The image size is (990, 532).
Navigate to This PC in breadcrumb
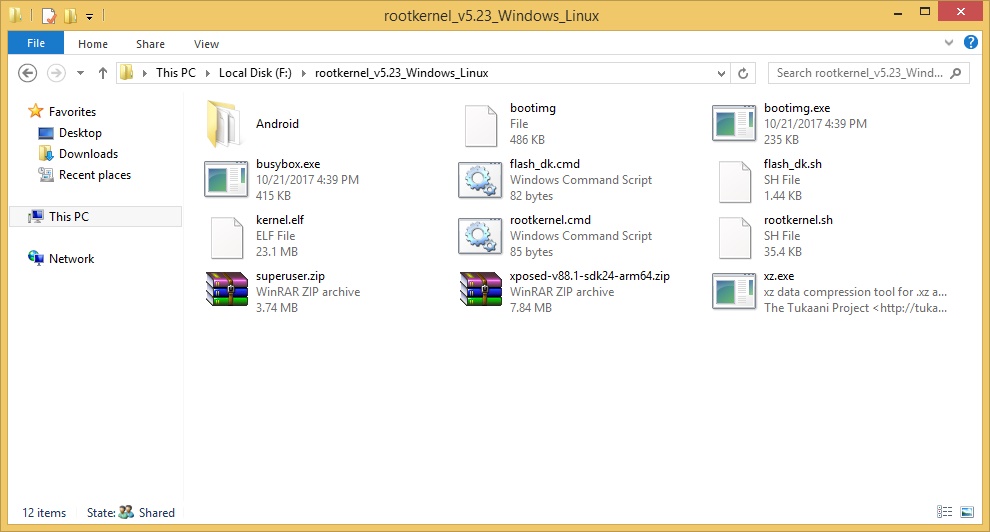176,73
